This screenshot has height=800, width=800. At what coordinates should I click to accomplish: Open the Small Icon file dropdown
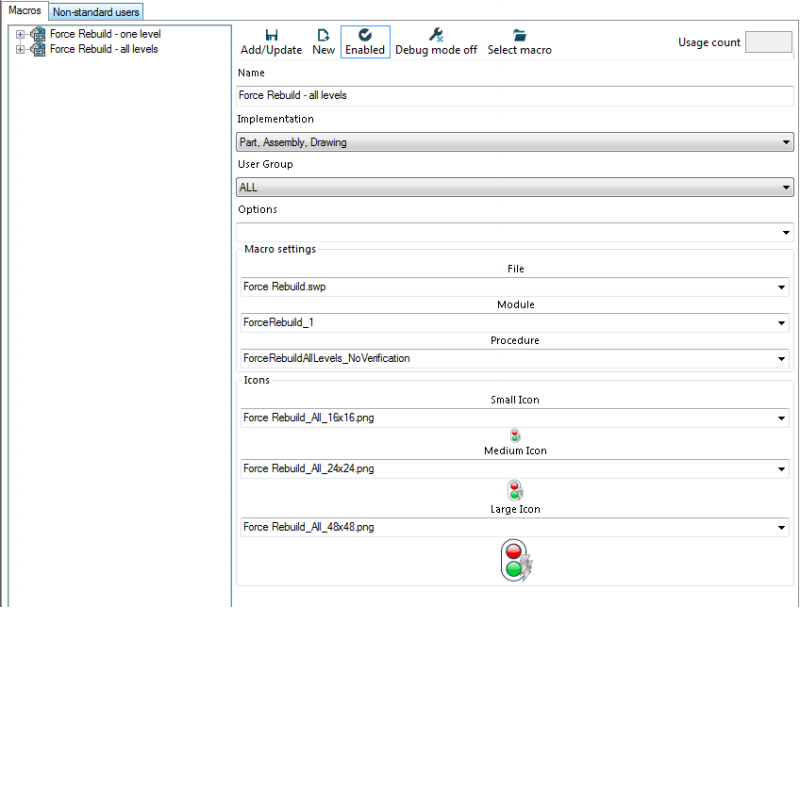pyautogui.click(x=515, y=418)
